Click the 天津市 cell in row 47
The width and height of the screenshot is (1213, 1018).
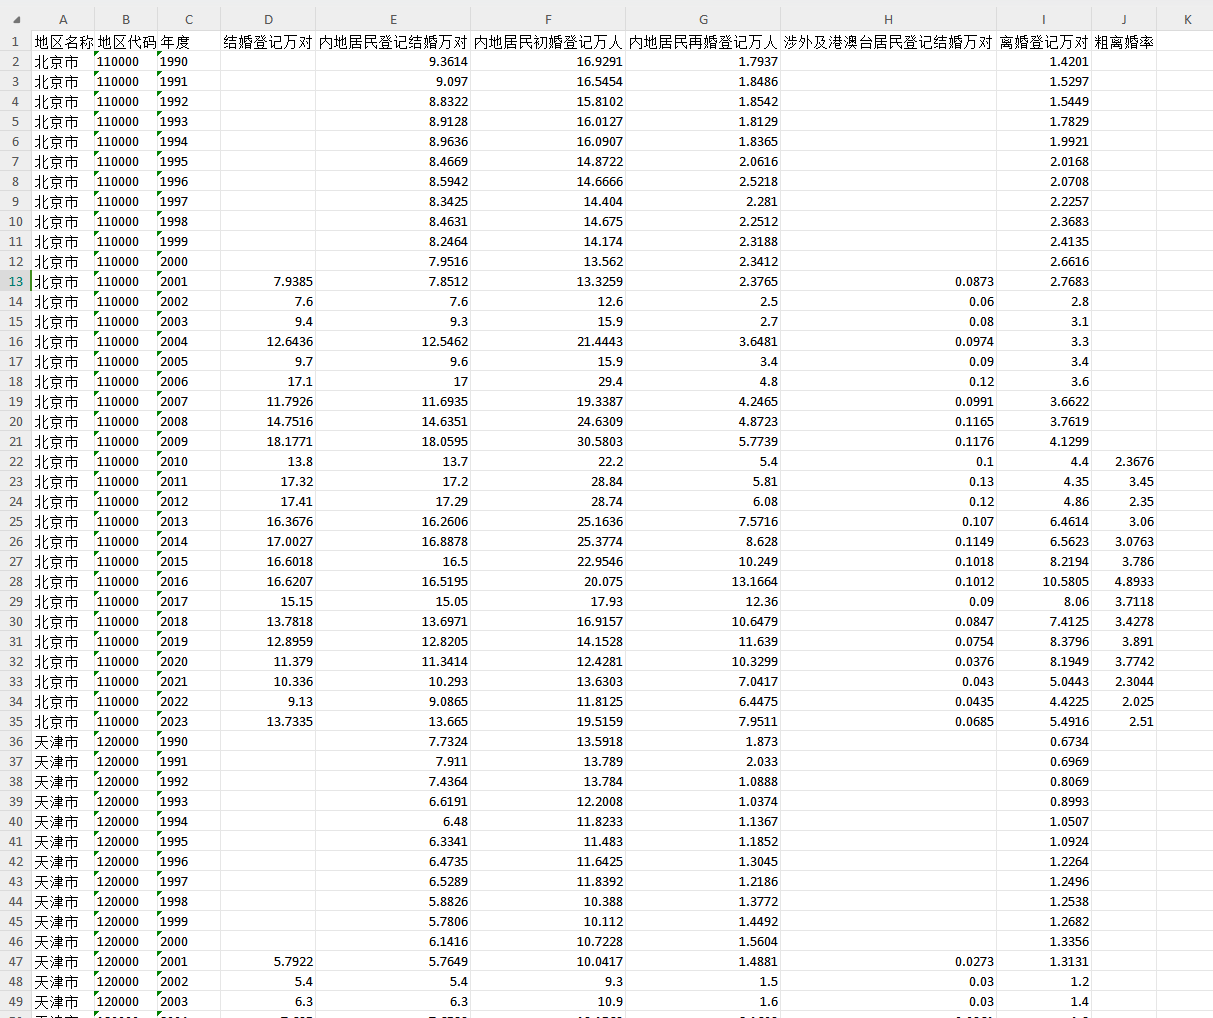coord(63,961)
